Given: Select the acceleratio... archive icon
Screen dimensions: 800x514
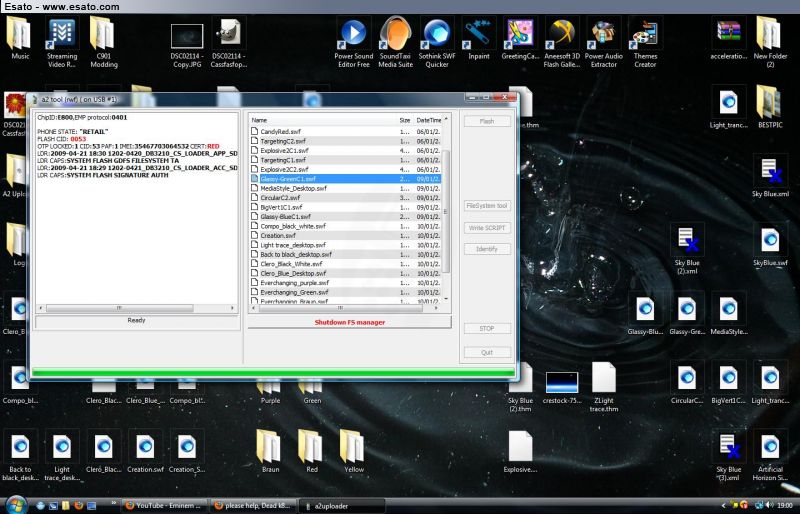Looking at the screenshot, I should [x=728, y=38].
